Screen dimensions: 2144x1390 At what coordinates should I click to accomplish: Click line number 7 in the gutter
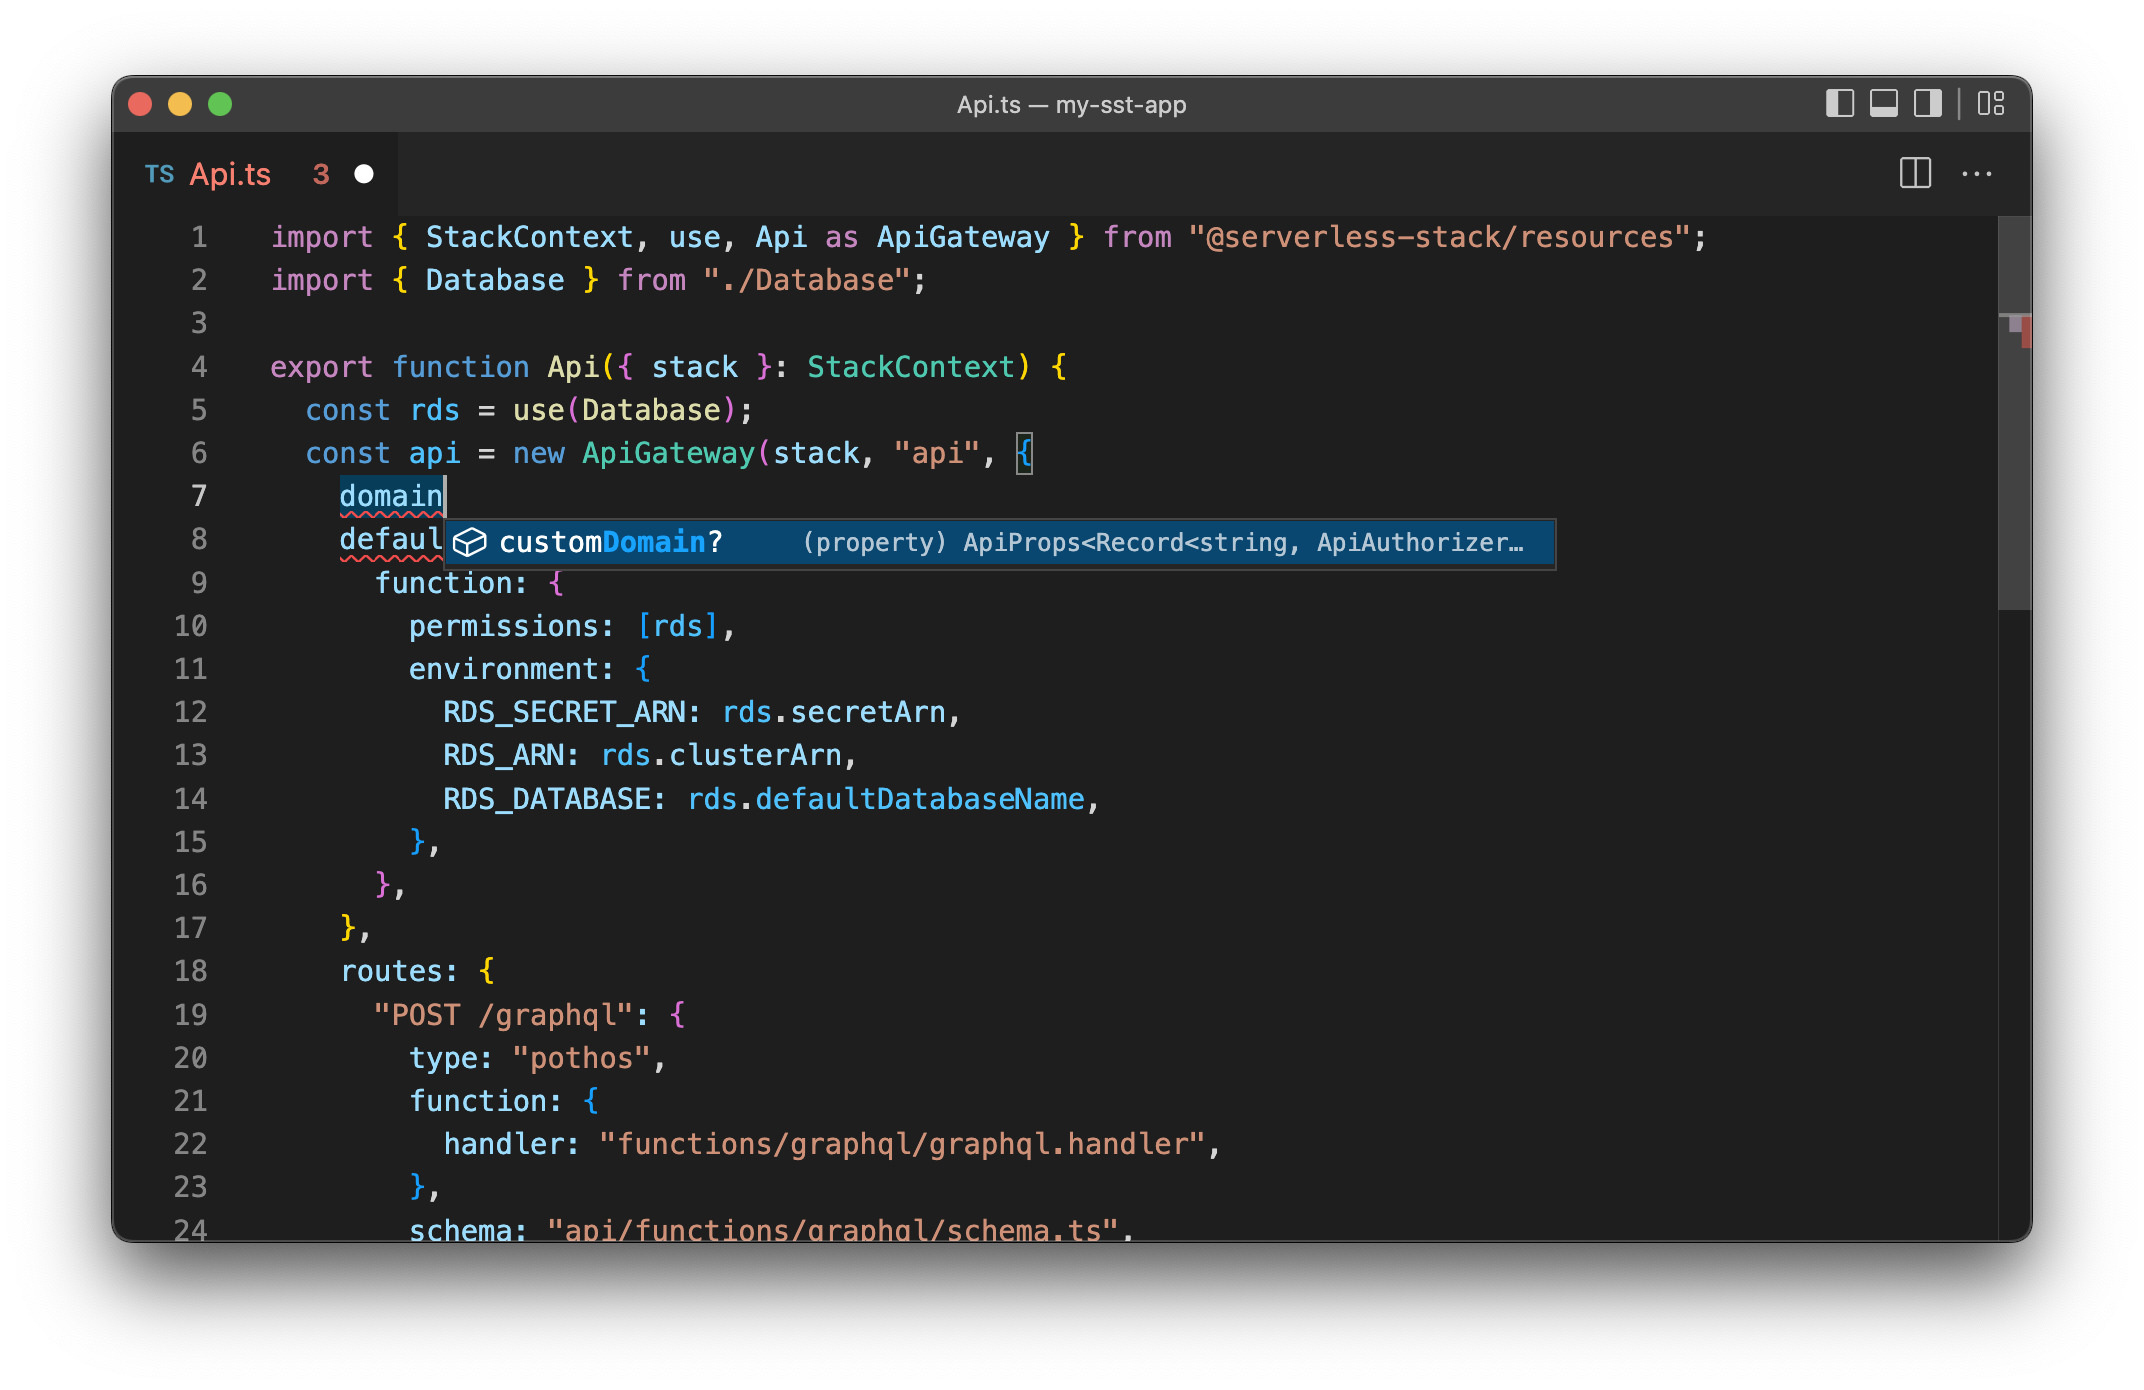point(198,495)
